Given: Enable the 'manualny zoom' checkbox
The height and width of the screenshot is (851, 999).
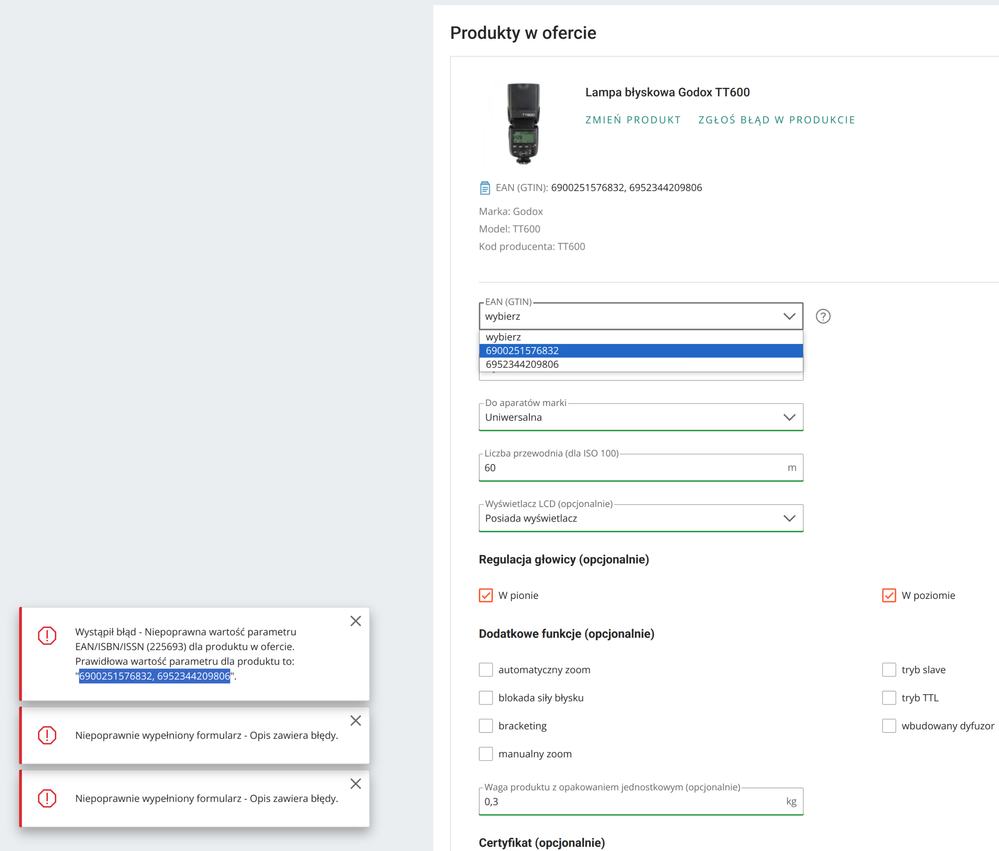Looking at the screenshot, I should click(485, 754).
